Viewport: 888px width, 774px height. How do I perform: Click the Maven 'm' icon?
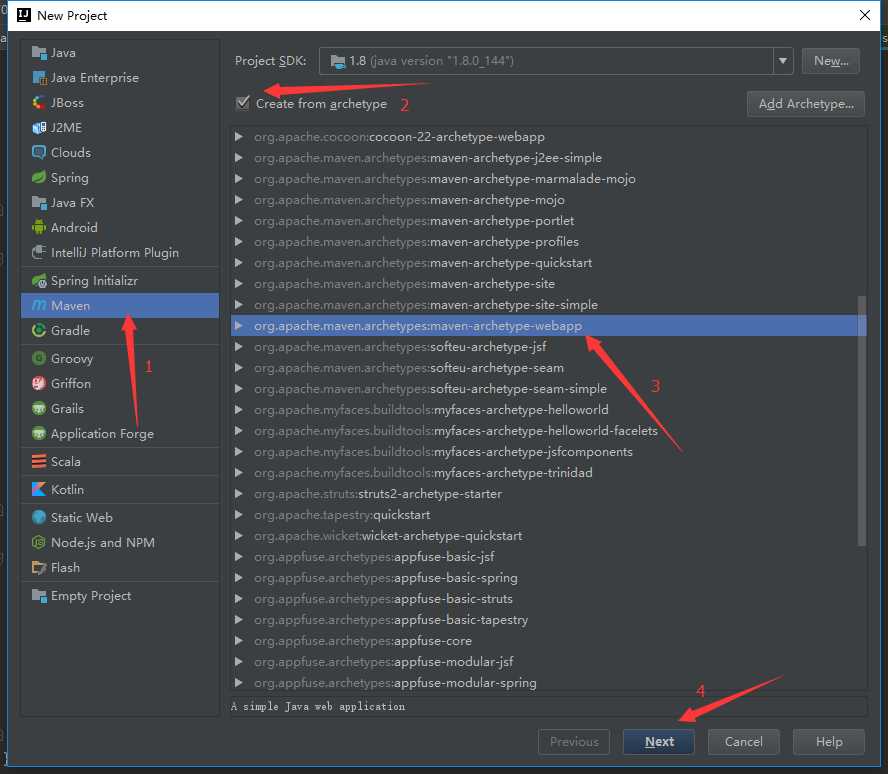pos(39,305)
